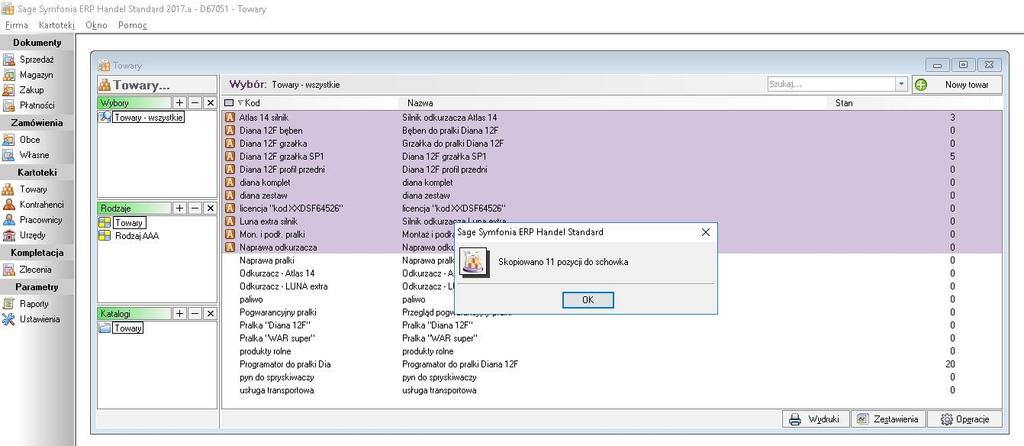Select Rodzaj AAA in Rodzaje list
The image size is (1024, 446).
136,236
